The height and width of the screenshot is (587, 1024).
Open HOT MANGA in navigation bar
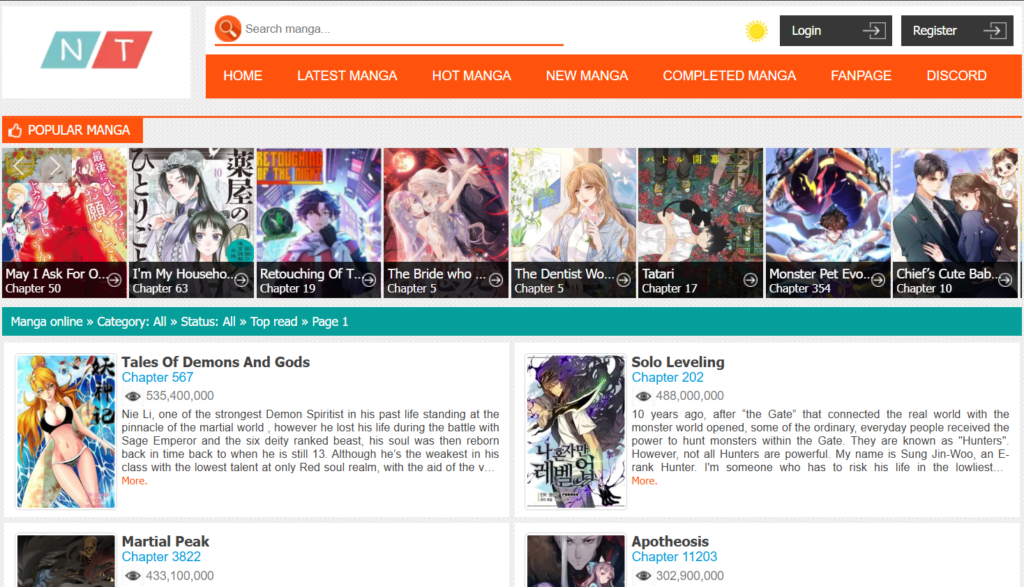(x=472, y=76)
